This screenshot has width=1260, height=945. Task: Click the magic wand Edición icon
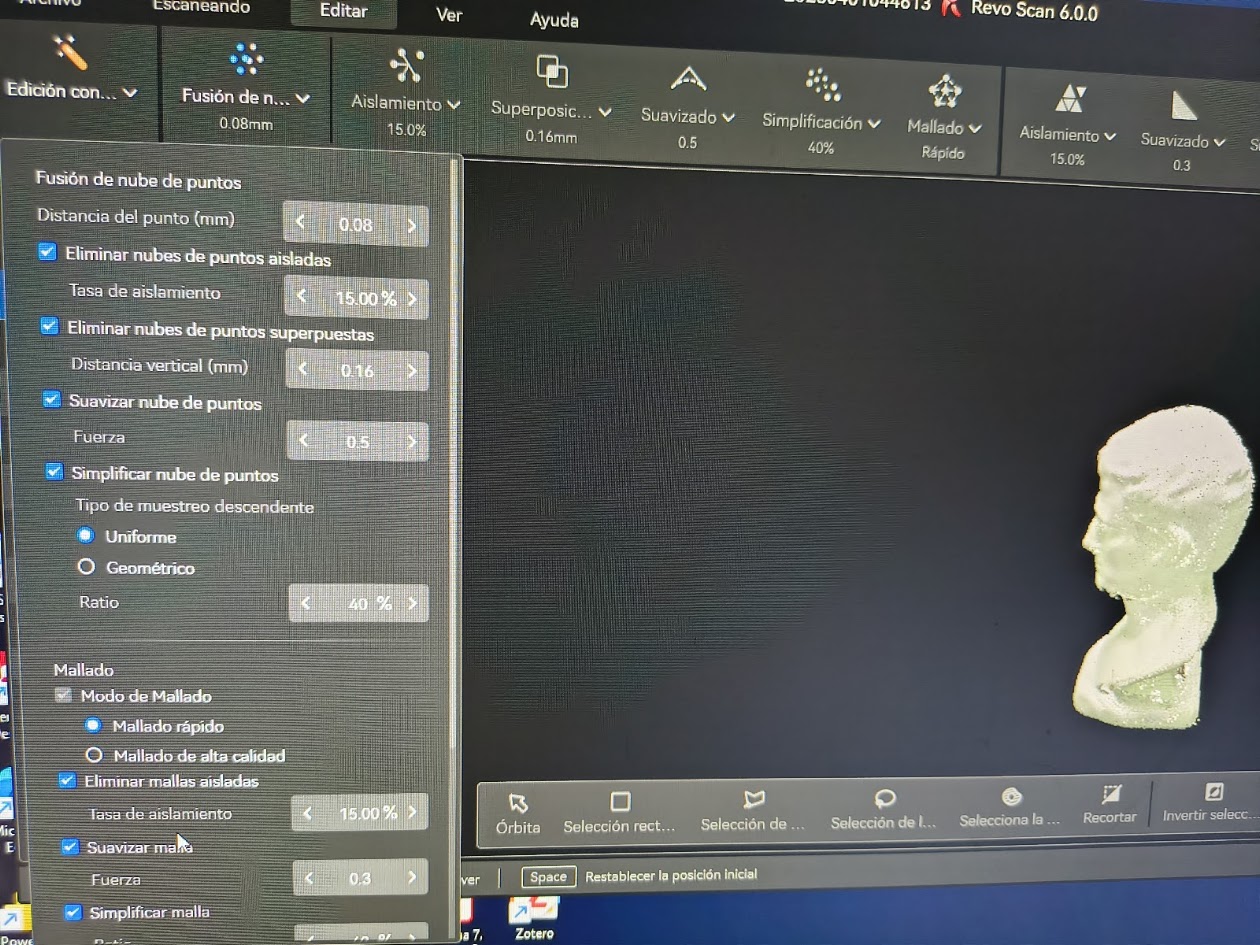tap(73, 52)
